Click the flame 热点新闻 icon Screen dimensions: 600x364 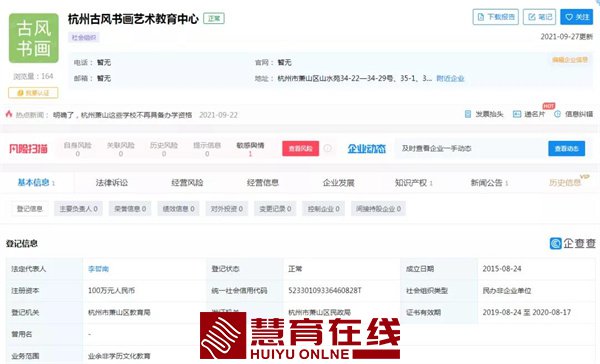click(9, 114)
